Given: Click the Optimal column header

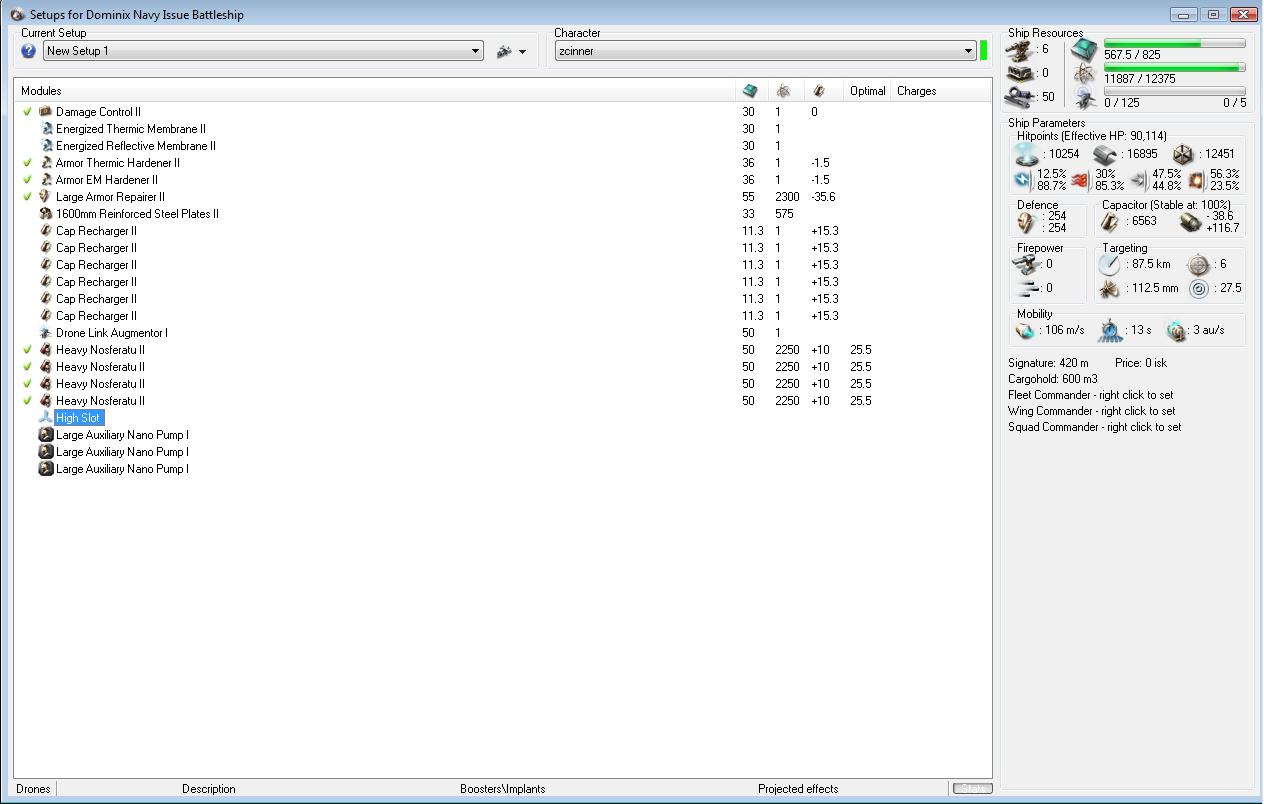Looking at the screenshot, I should (867, 91).
